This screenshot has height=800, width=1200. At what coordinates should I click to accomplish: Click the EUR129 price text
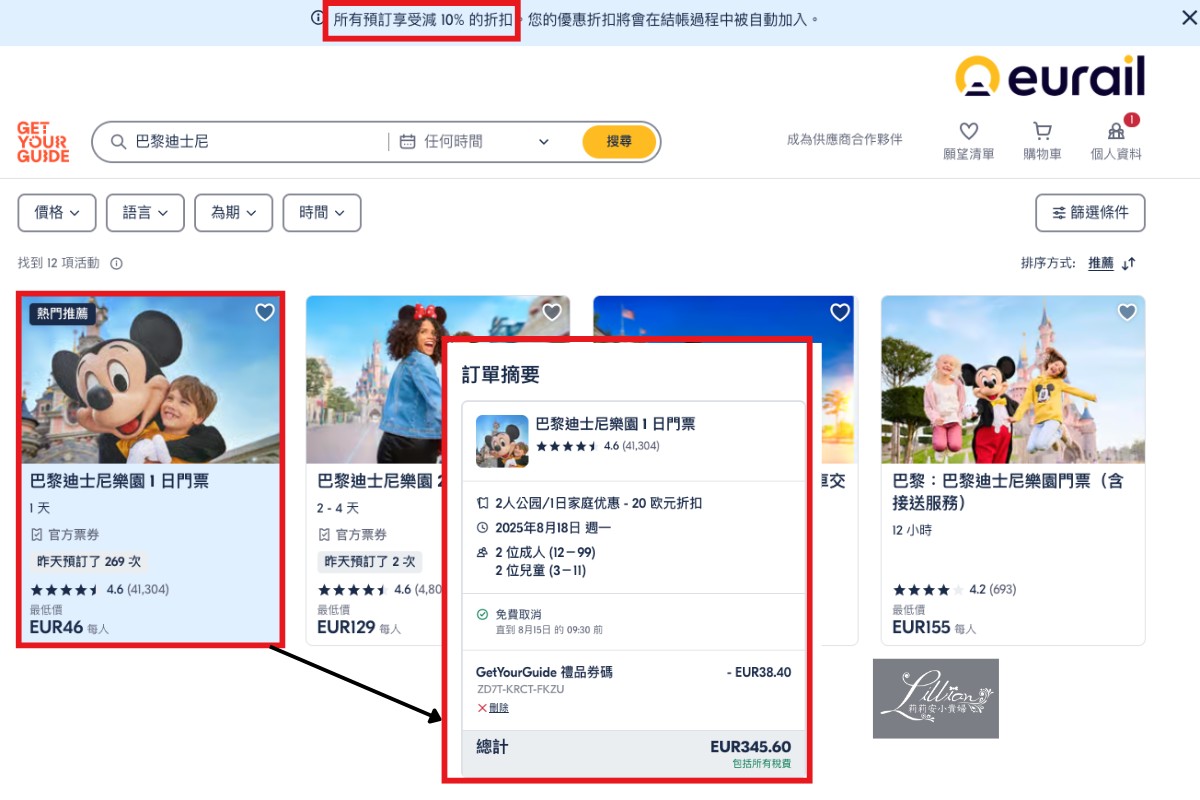point(346,628)
